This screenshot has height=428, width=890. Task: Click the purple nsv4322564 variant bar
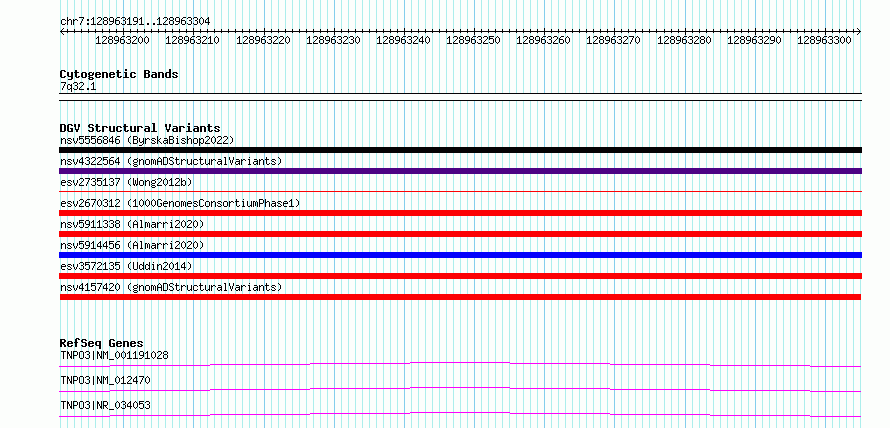[x=460, y=171]
